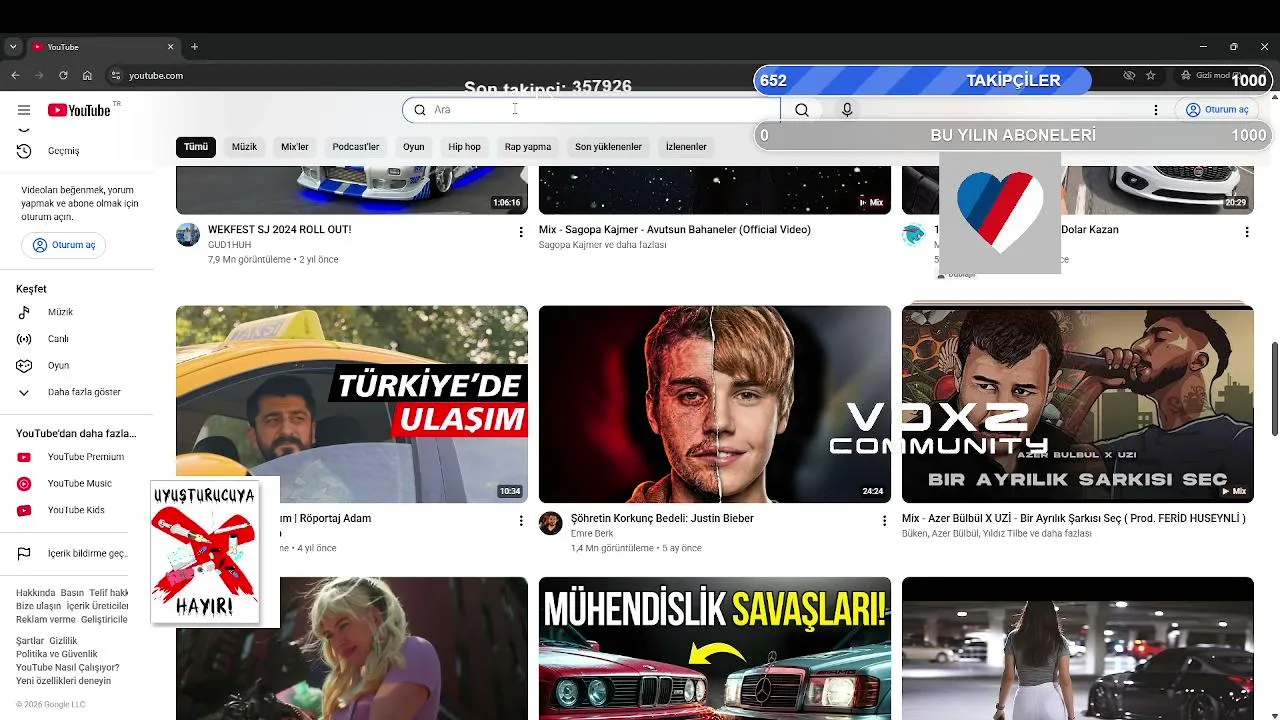Open options menu for Justin Bieber video
The image size is (1280, 720).
point(883,521)
